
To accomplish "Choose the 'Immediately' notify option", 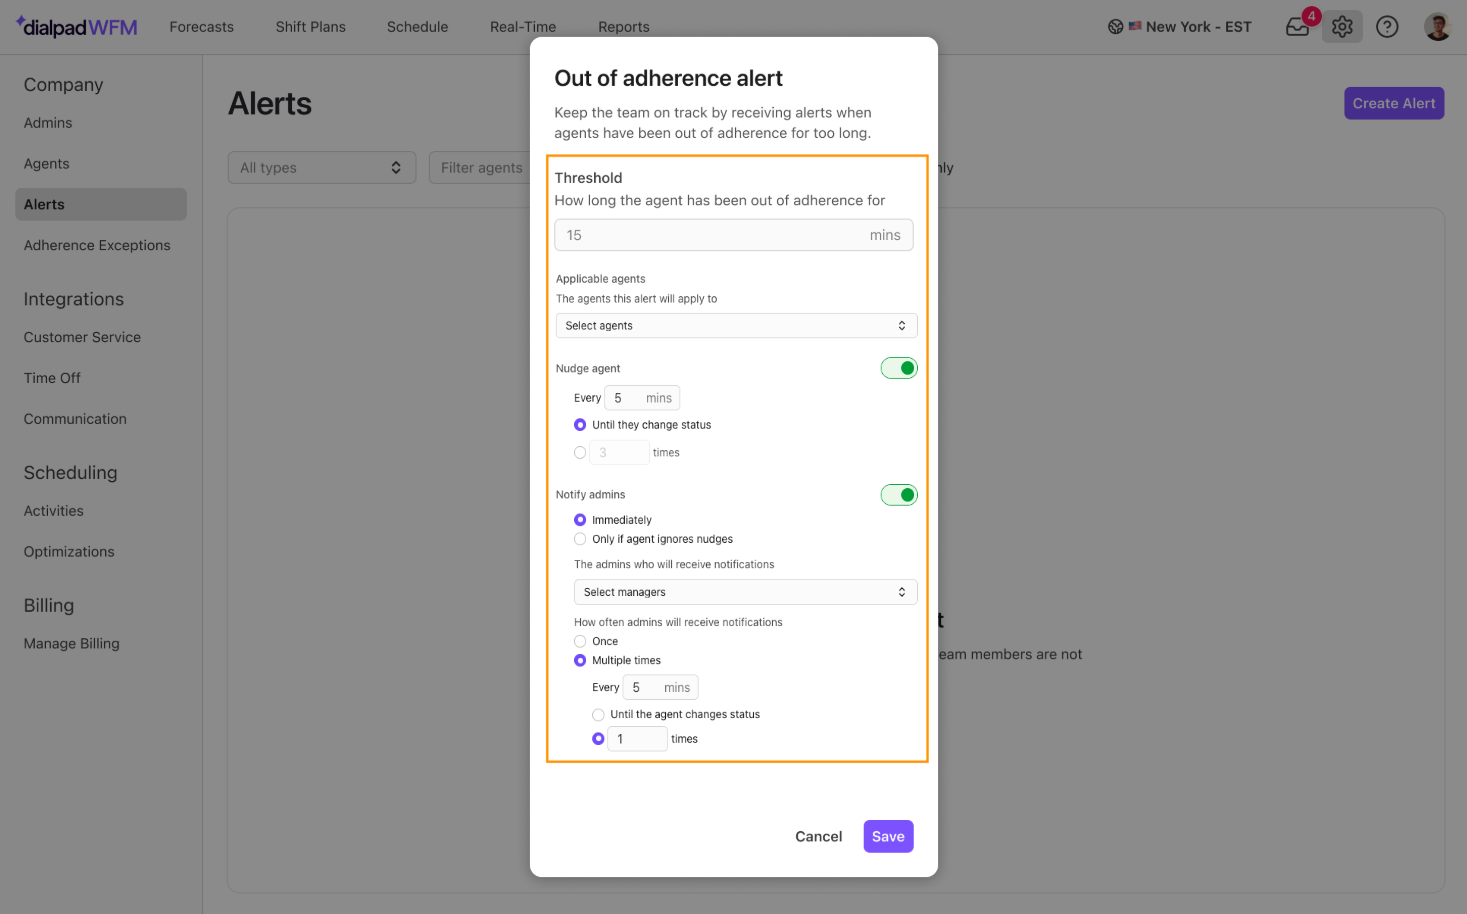I will (580, 520).
